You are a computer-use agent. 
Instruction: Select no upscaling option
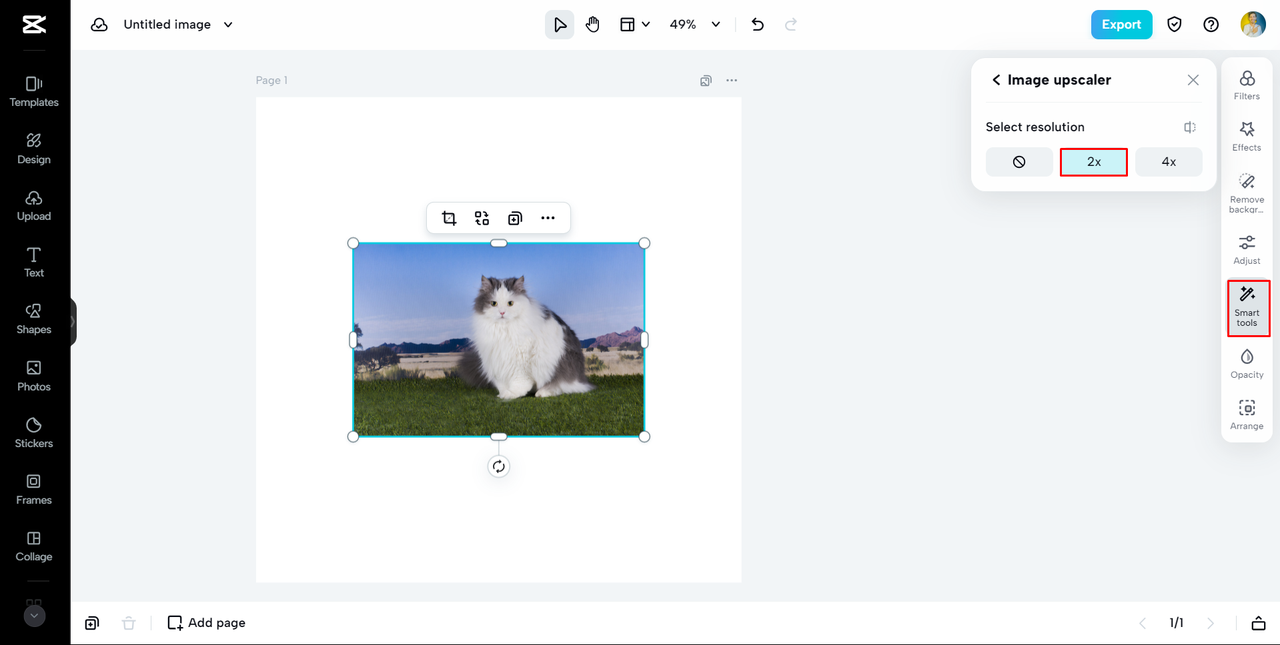(1019, 162)
